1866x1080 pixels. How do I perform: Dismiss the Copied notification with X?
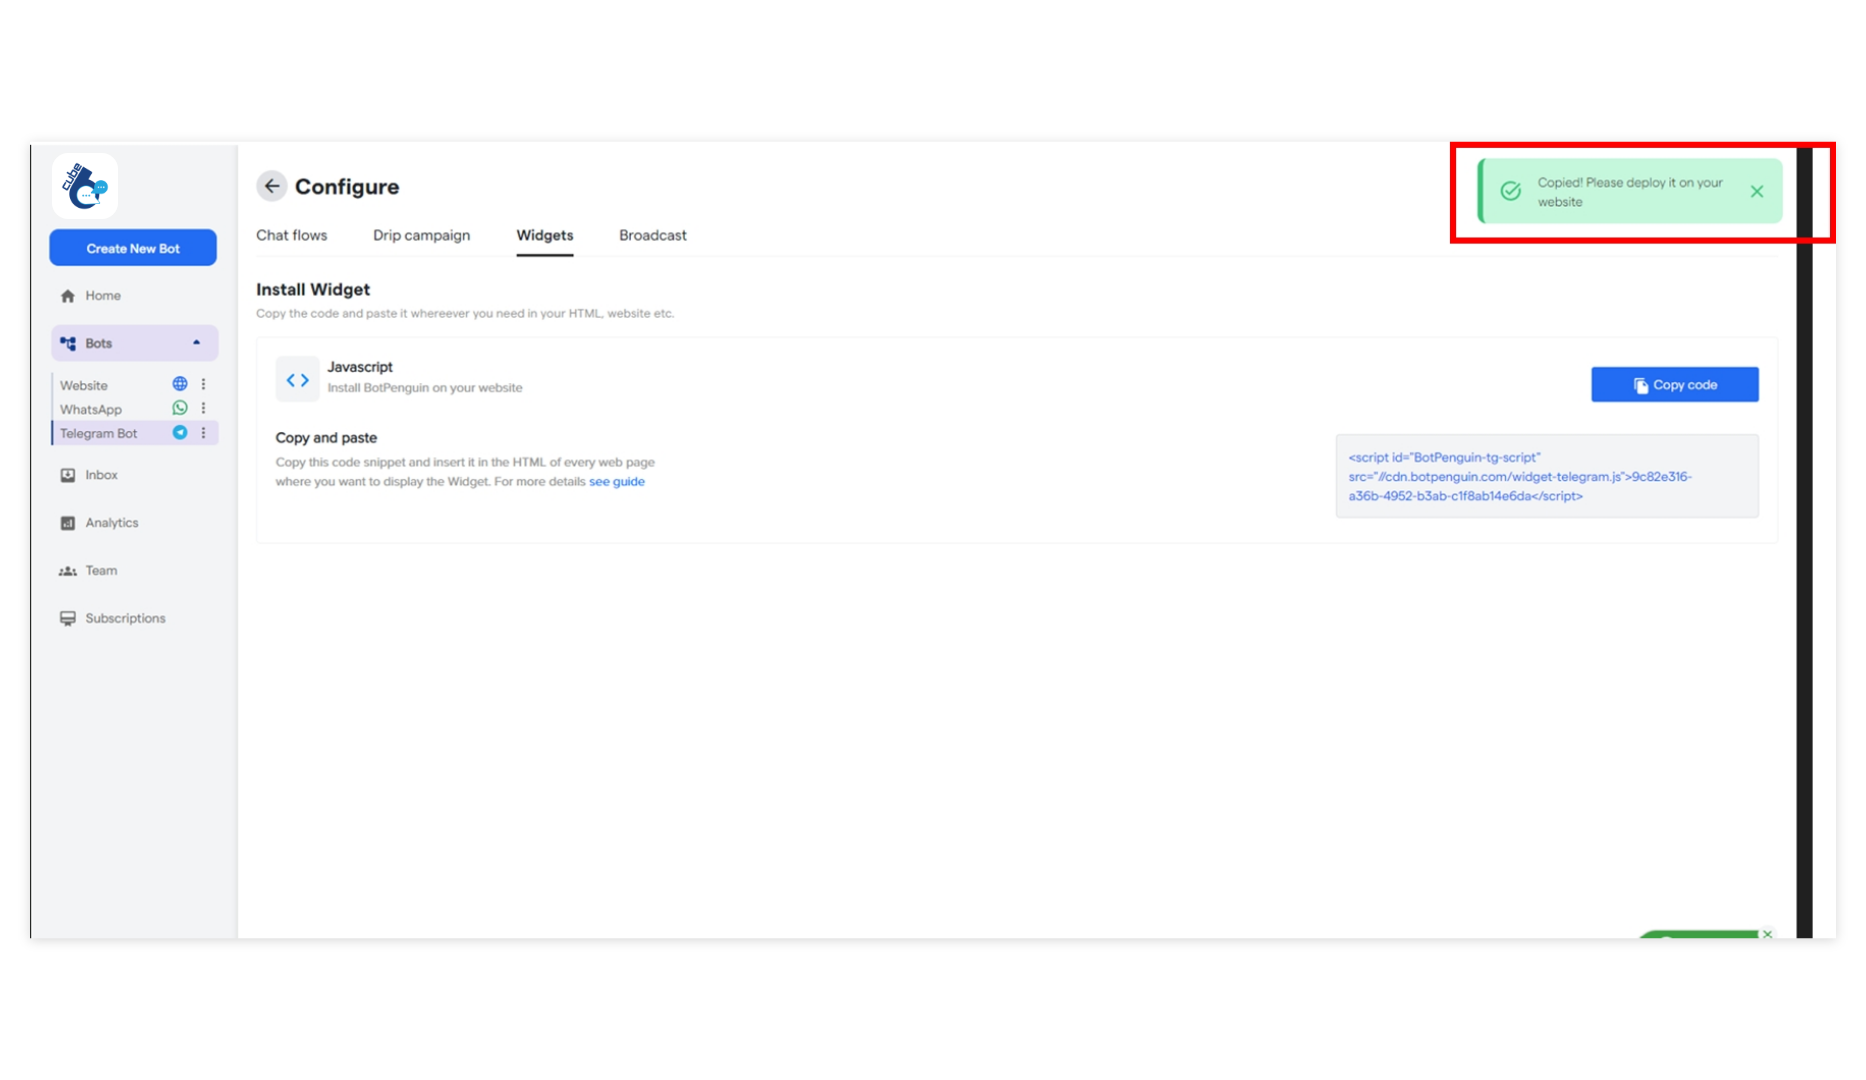coord(1757,192)
